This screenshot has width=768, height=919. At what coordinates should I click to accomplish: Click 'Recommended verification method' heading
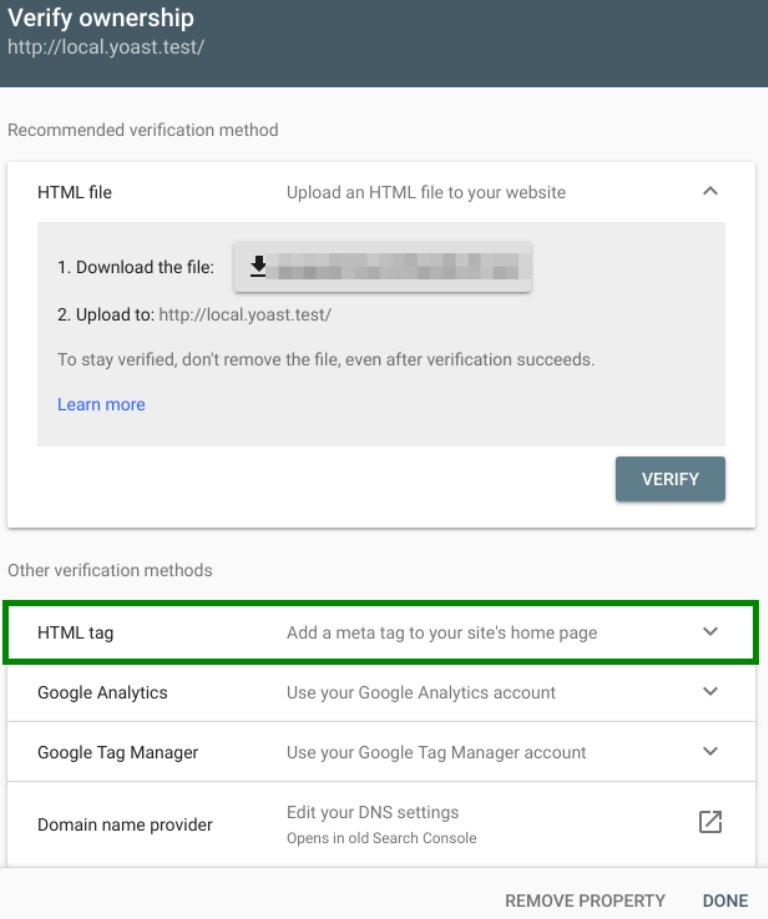point(143,130)
